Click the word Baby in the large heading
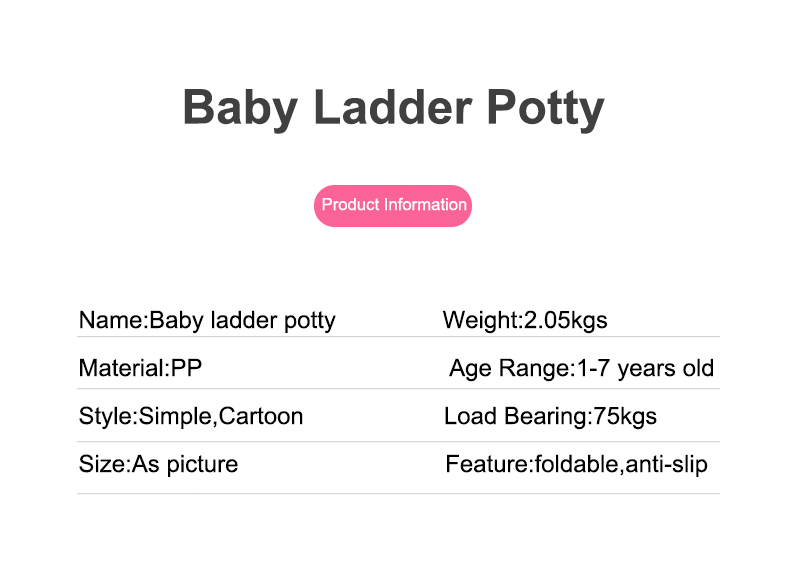790x567 pixels. click(238, 107)
